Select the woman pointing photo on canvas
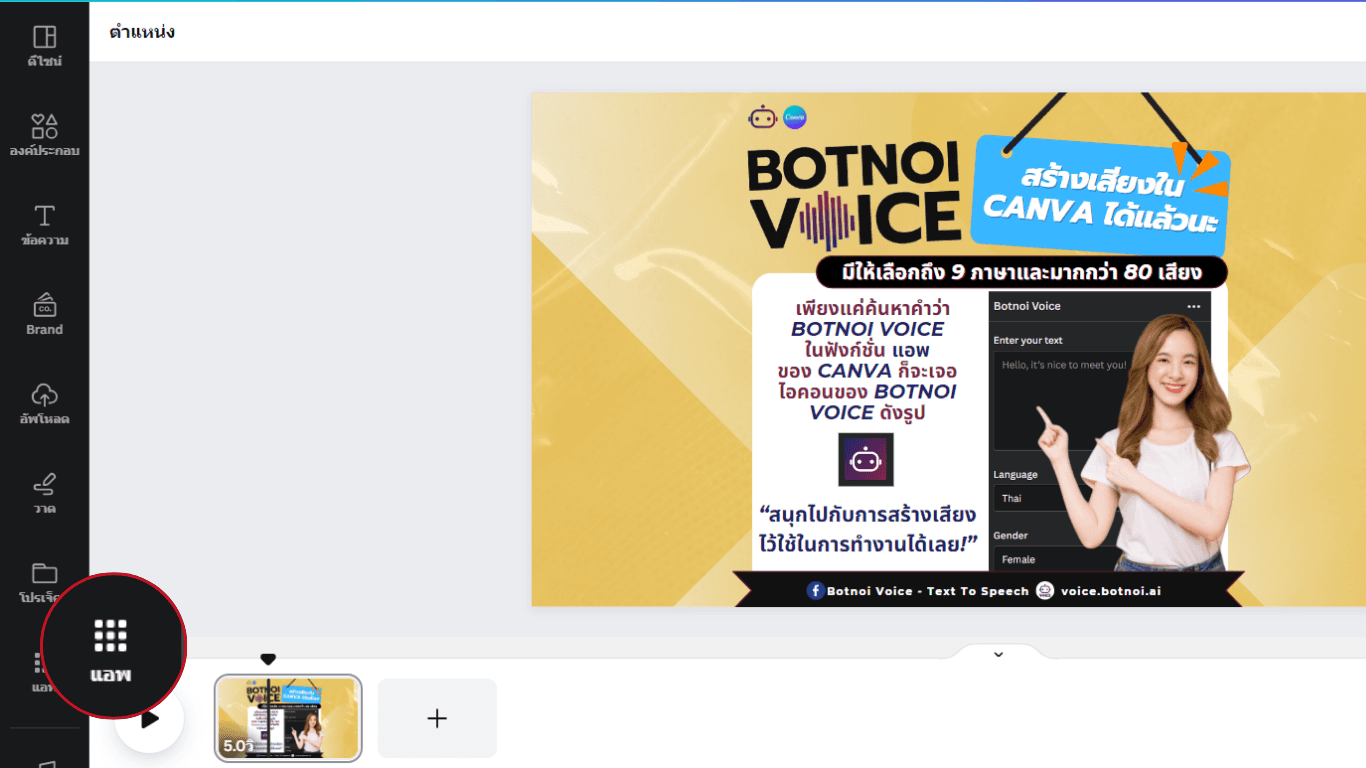Screen dimensions: 1366x768 tap(1145, 443)
